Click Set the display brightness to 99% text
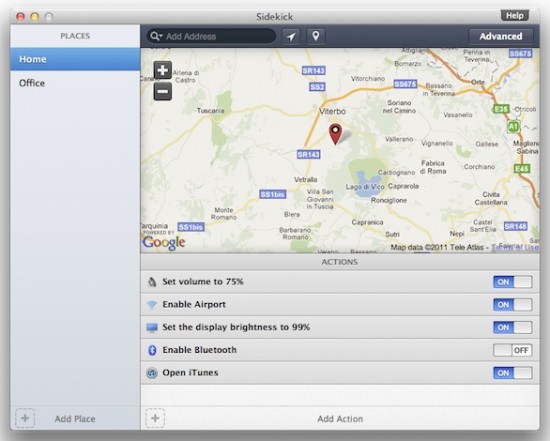This screenshot has height=441, width=550. pos(236,327)
